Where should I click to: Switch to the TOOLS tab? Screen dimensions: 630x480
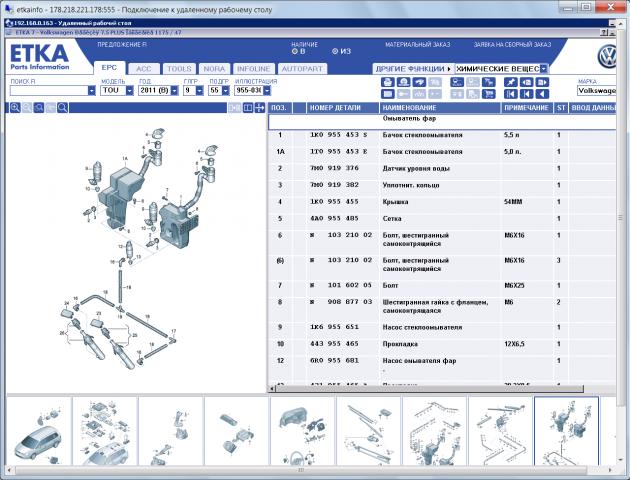click(179, 69)
